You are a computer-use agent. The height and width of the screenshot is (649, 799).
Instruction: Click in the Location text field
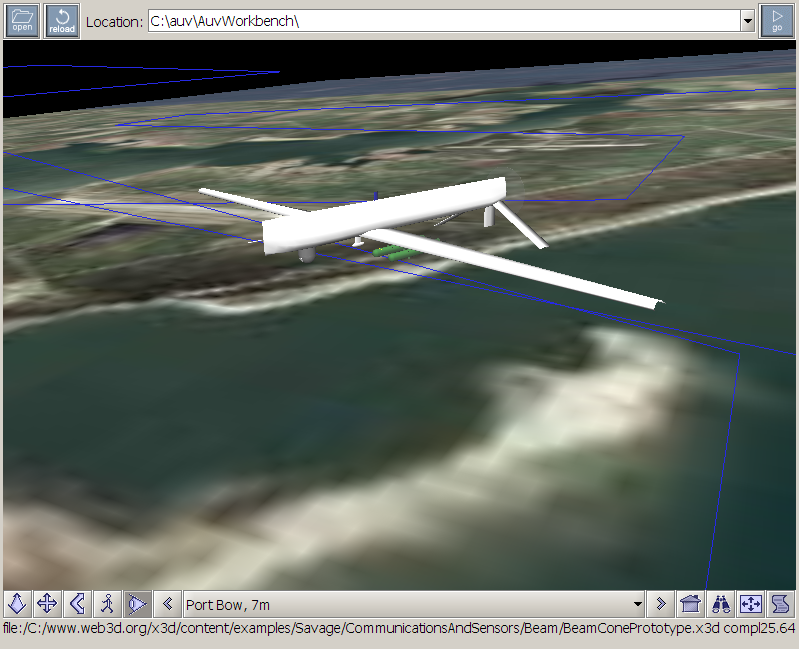[x=440, y=21]
